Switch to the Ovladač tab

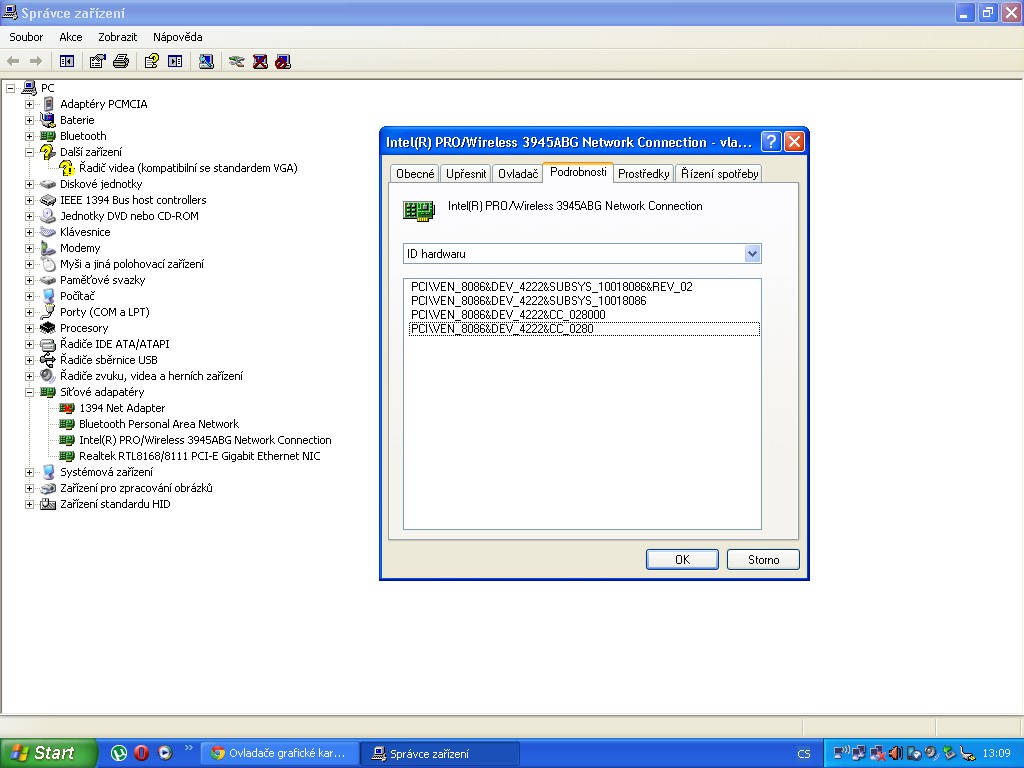coord(518,174)
